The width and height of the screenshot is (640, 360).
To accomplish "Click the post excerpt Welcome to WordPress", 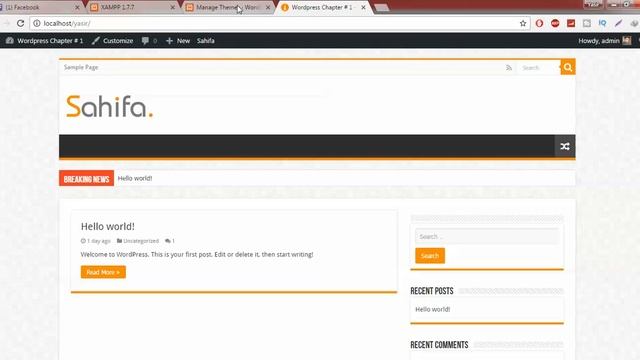I will click(197, 254).
